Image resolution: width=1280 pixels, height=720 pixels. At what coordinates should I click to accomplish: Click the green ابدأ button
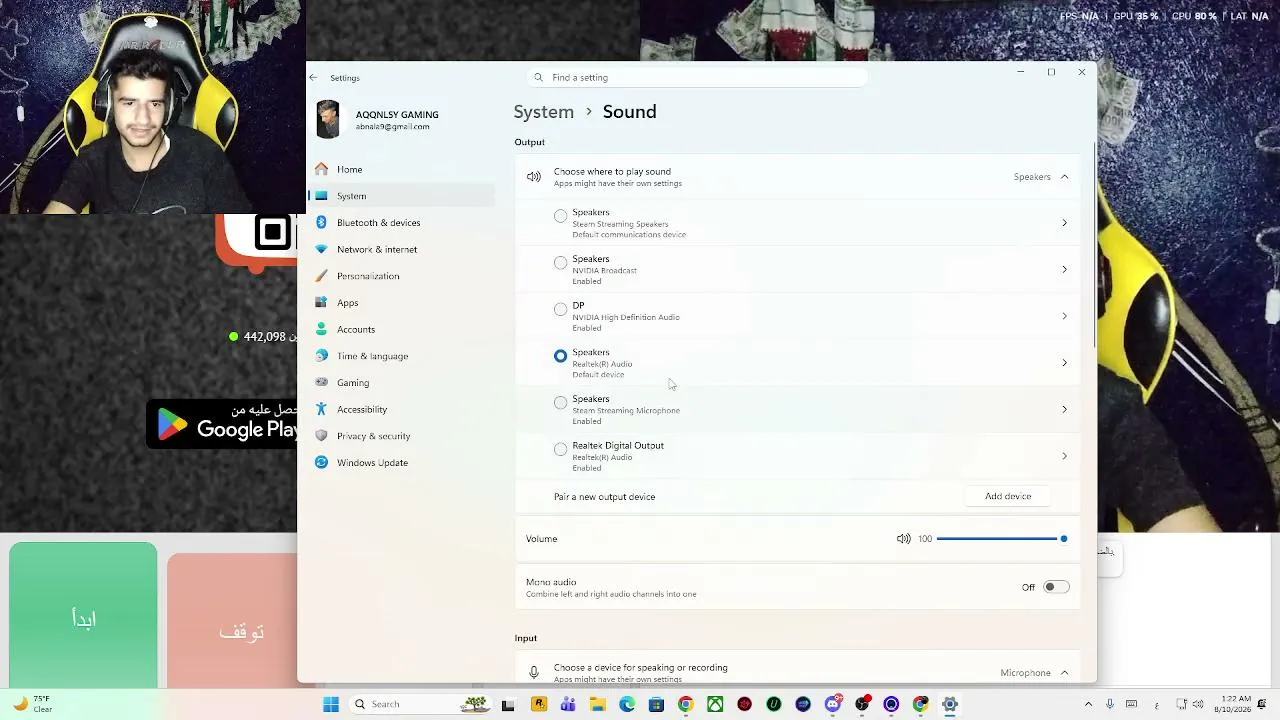[x=83, y=616]
